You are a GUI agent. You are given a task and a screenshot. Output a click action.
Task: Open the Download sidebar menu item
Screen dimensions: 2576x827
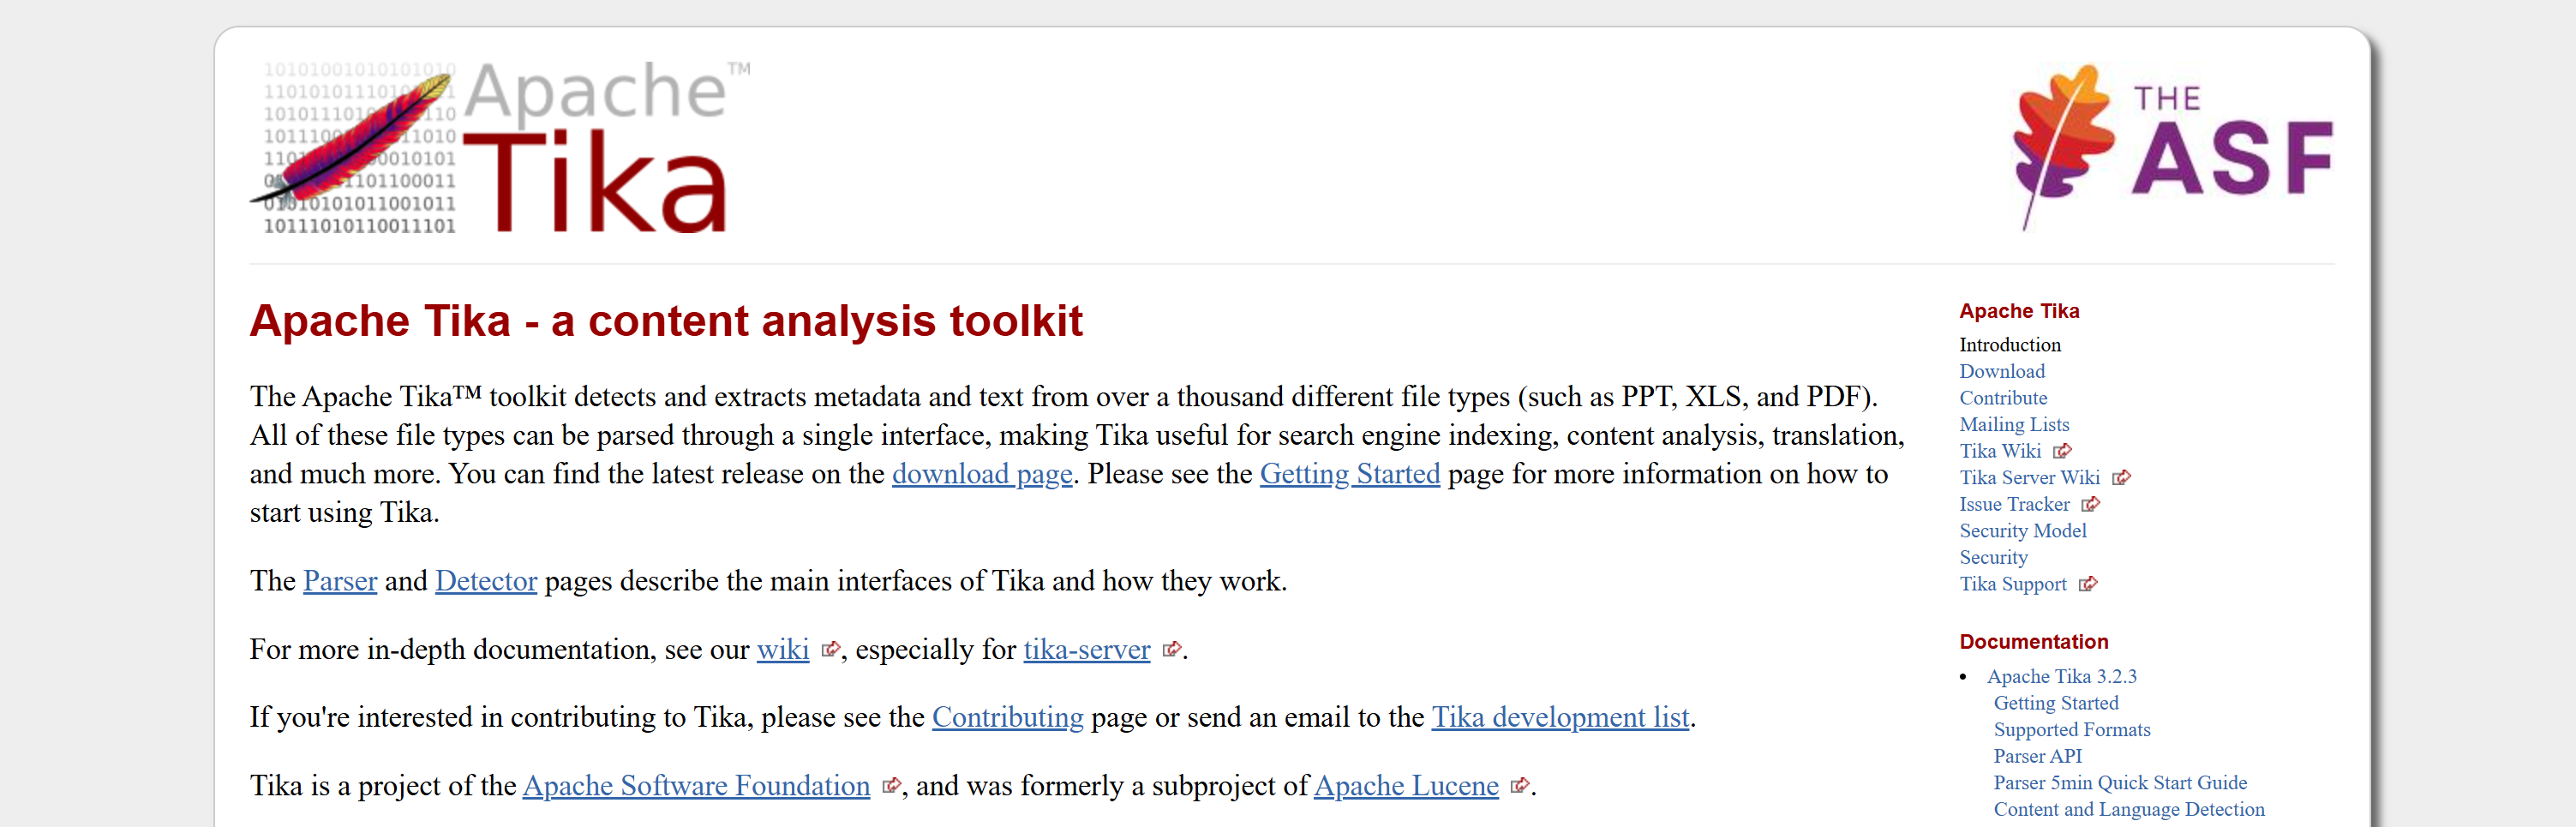click(x=2001, y=371)
